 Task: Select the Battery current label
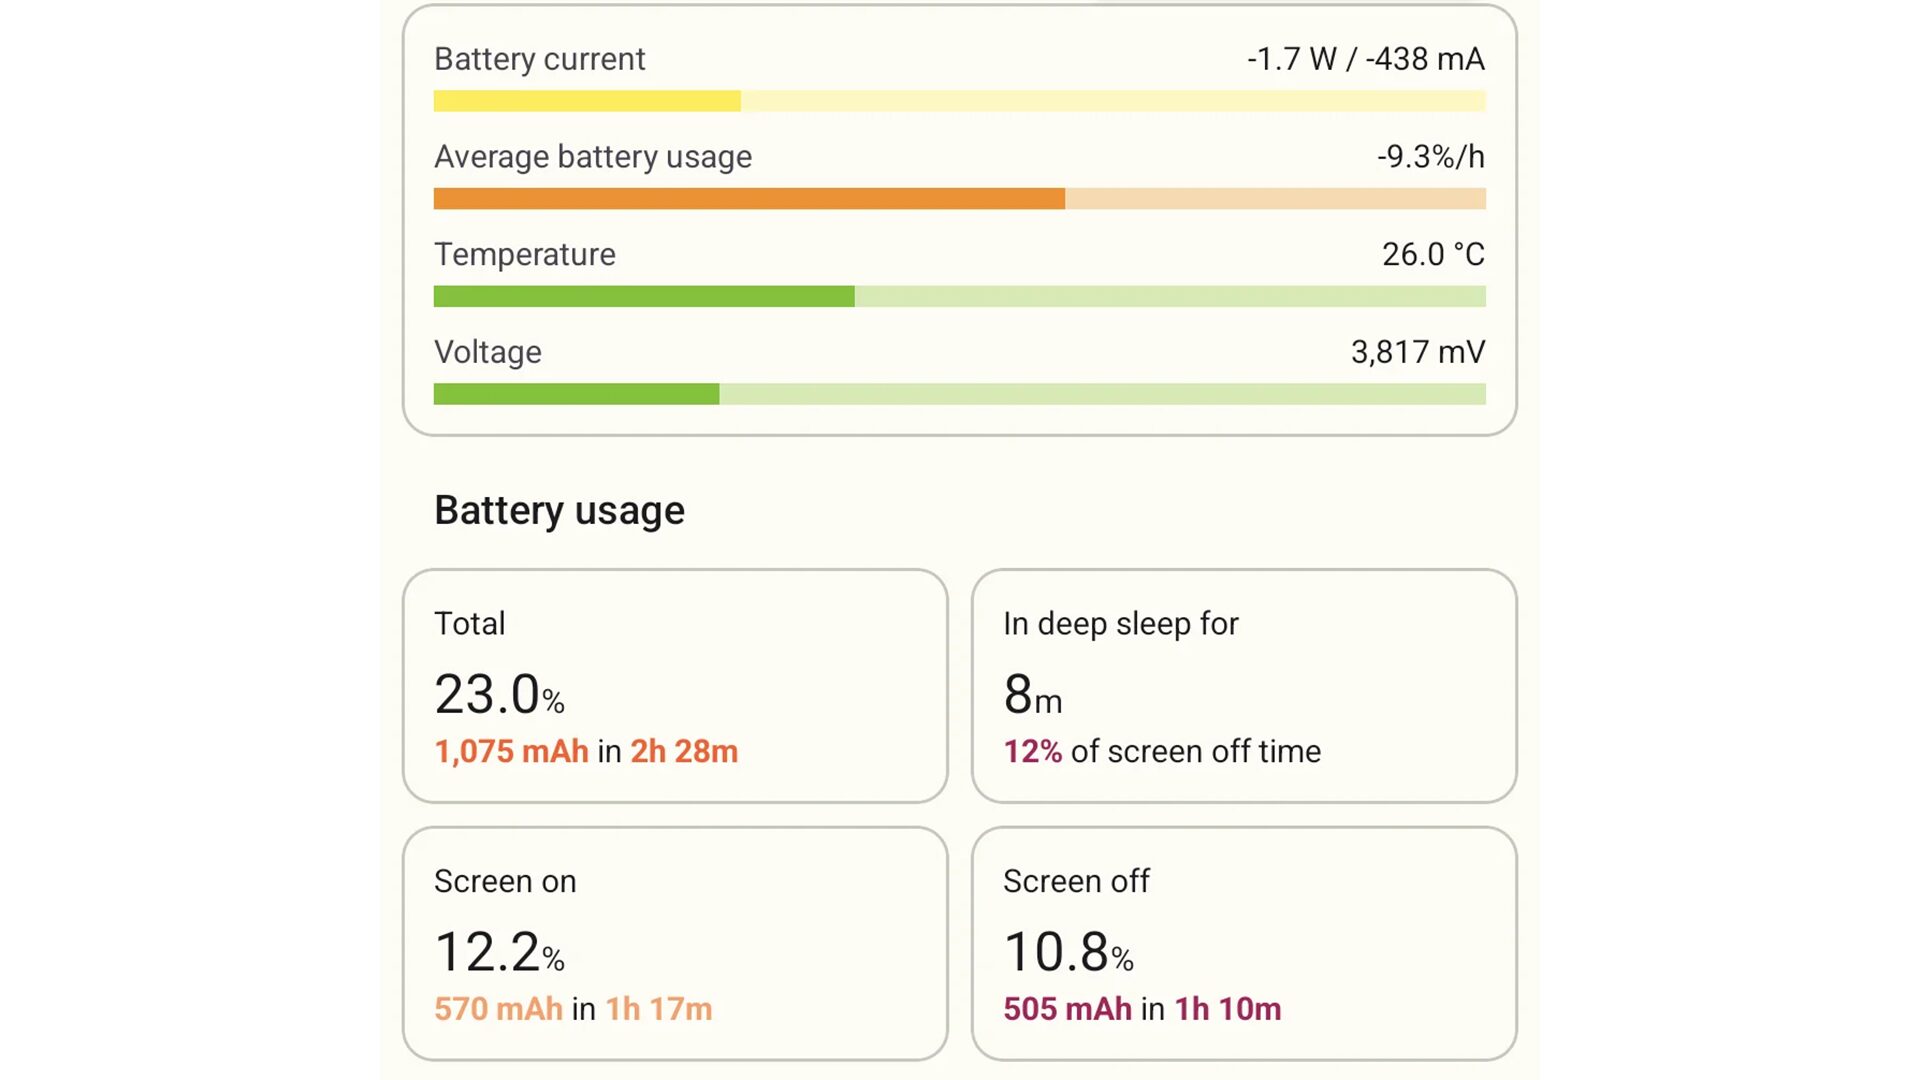539,59
